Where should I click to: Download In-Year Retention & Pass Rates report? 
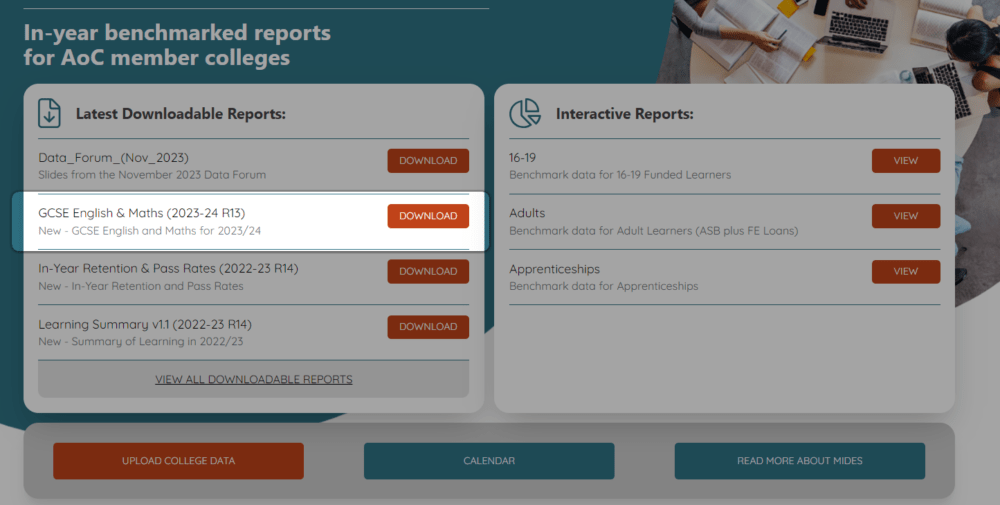click(428, 271)
